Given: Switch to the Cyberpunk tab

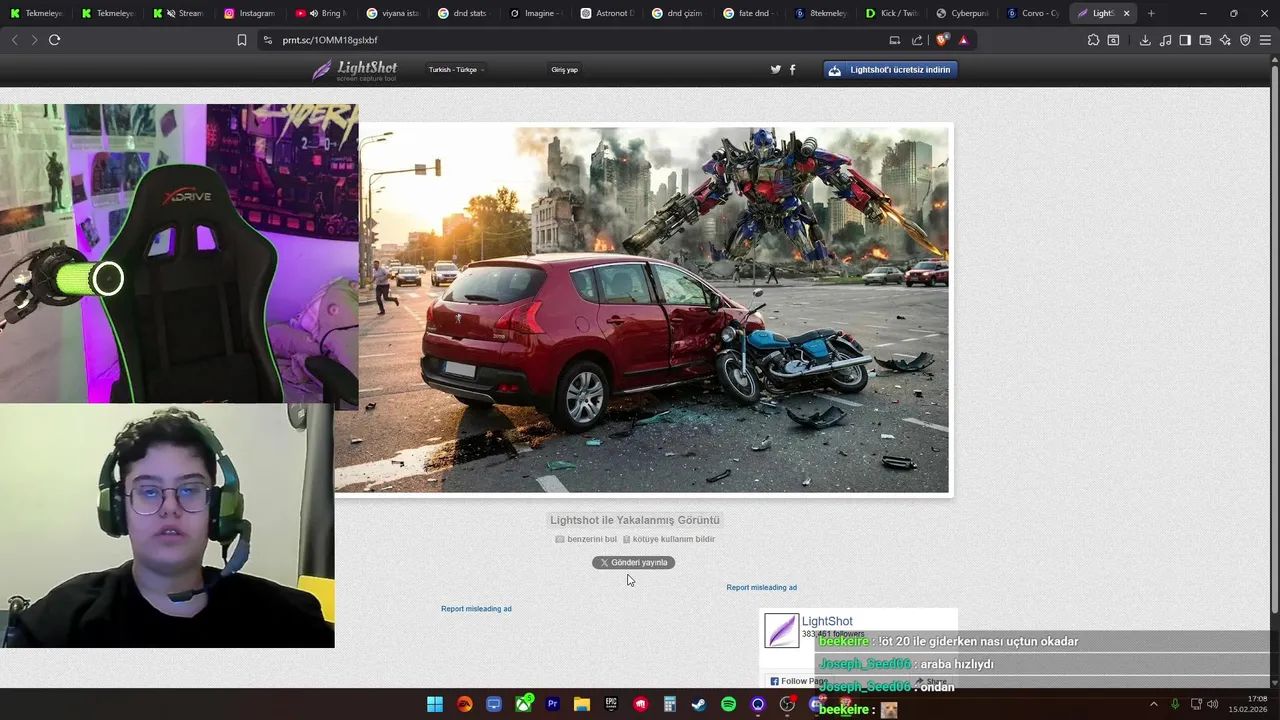Looking at the screenshot, I should (x=962, y=13).
